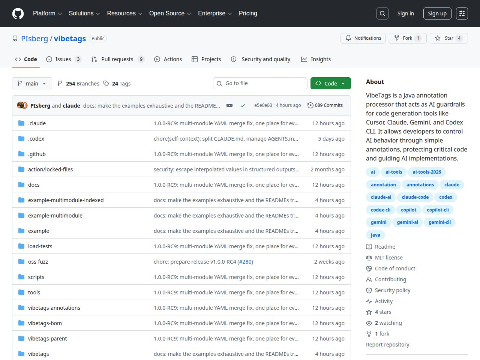Switch to the Issues tab
This screenshot has height=360, width=480.
(x=63, y=59)
